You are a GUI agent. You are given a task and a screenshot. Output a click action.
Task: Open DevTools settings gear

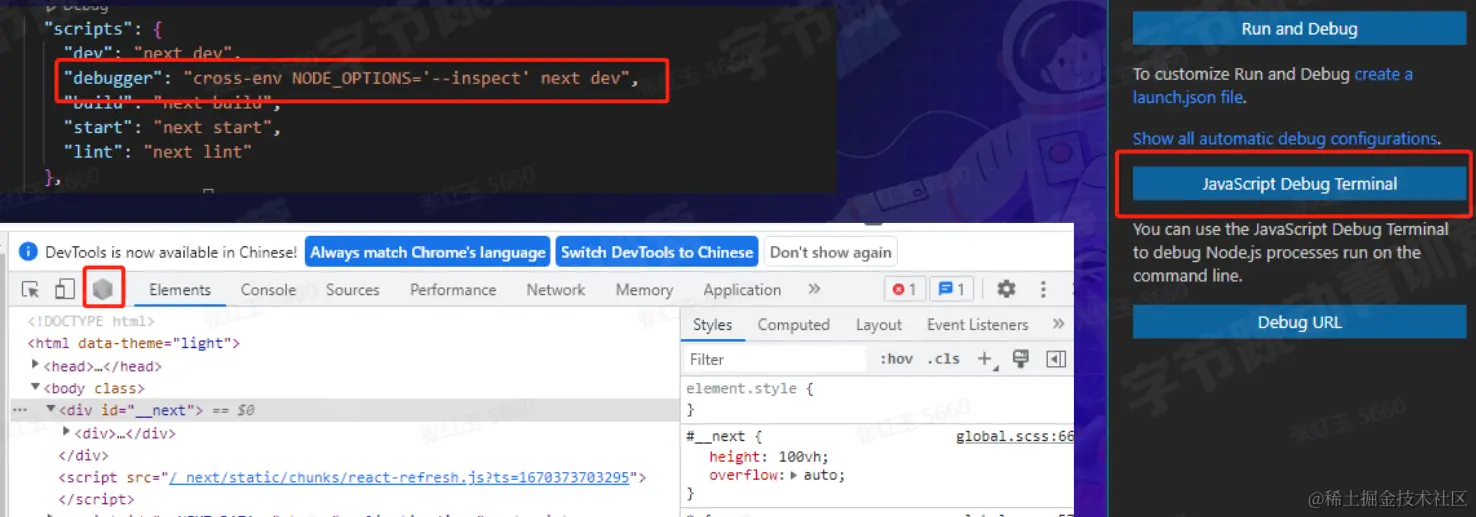tap(1006, 289)
